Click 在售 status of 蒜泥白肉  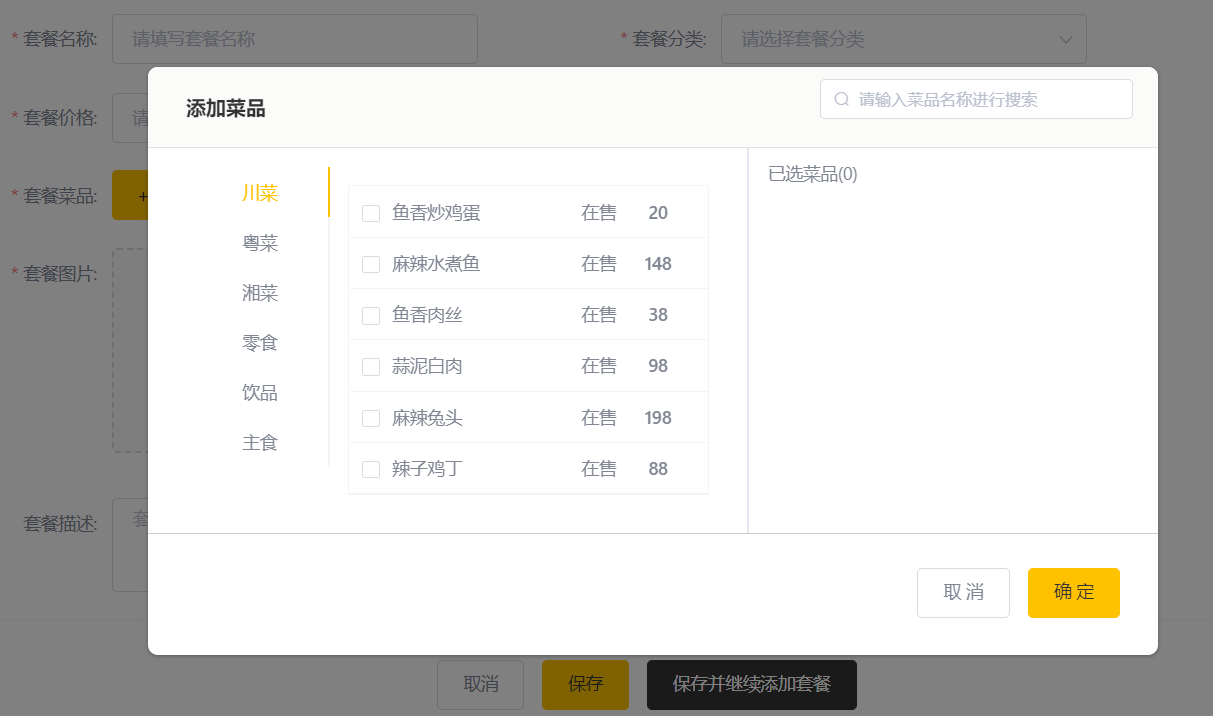point(599,366)
